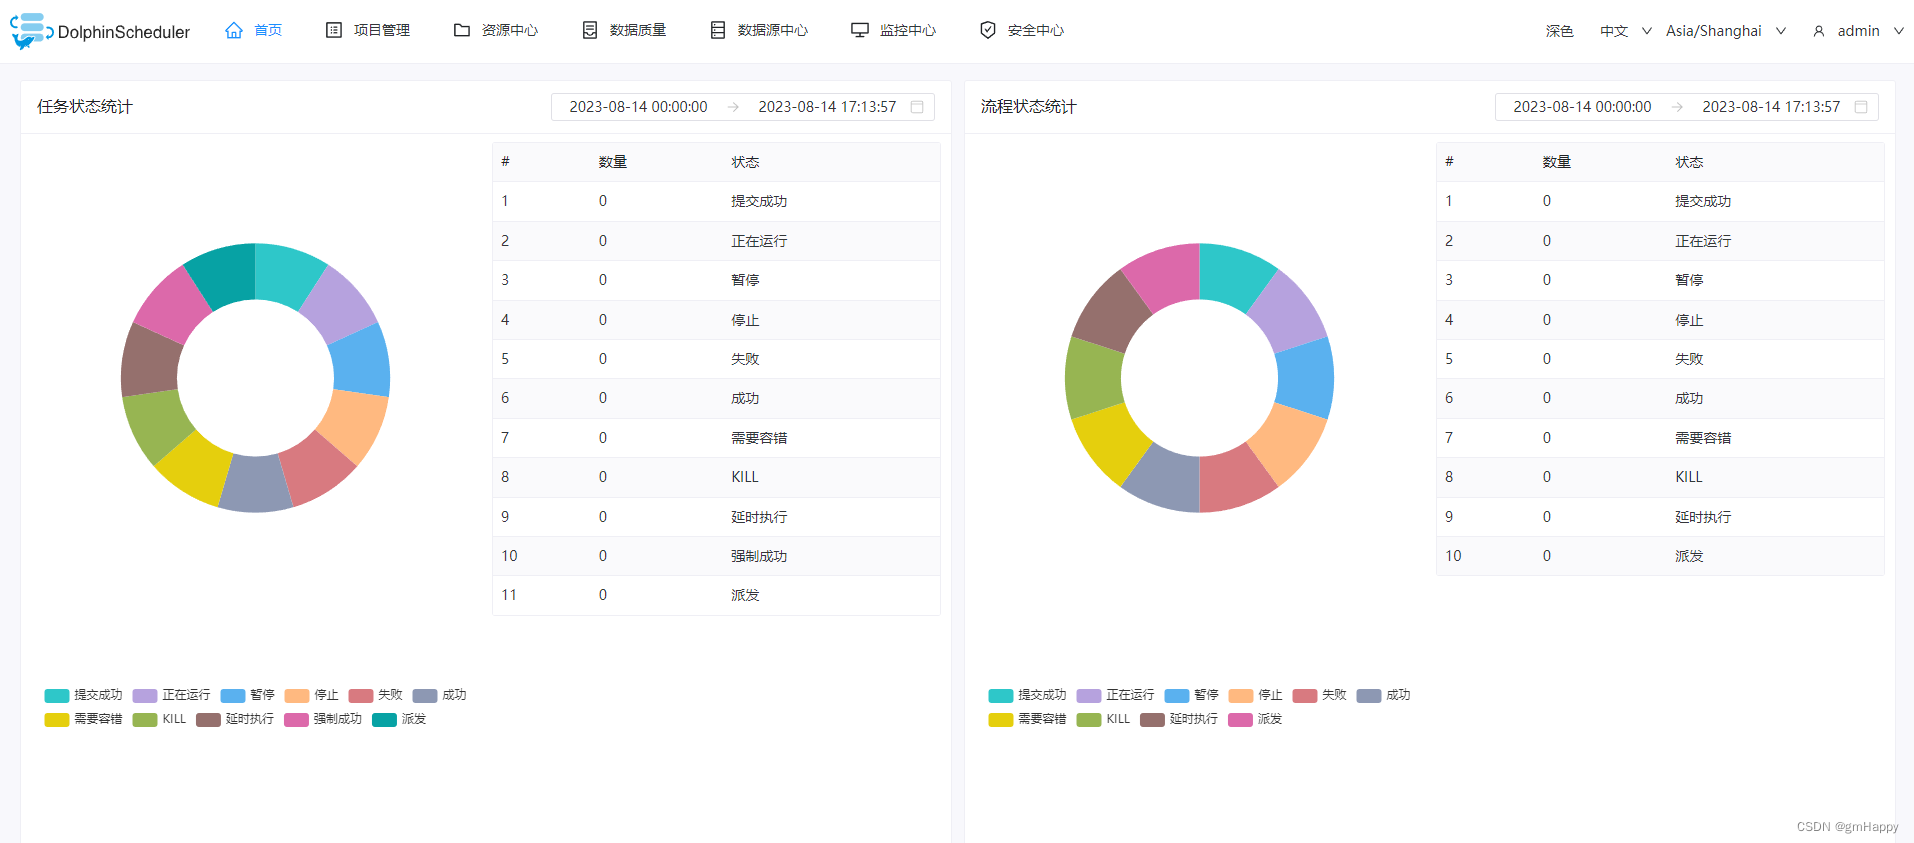Click the project management icon beside 项目管理
The width and height of the screenshot is (1914, 843).
click(x=334, y=30)
